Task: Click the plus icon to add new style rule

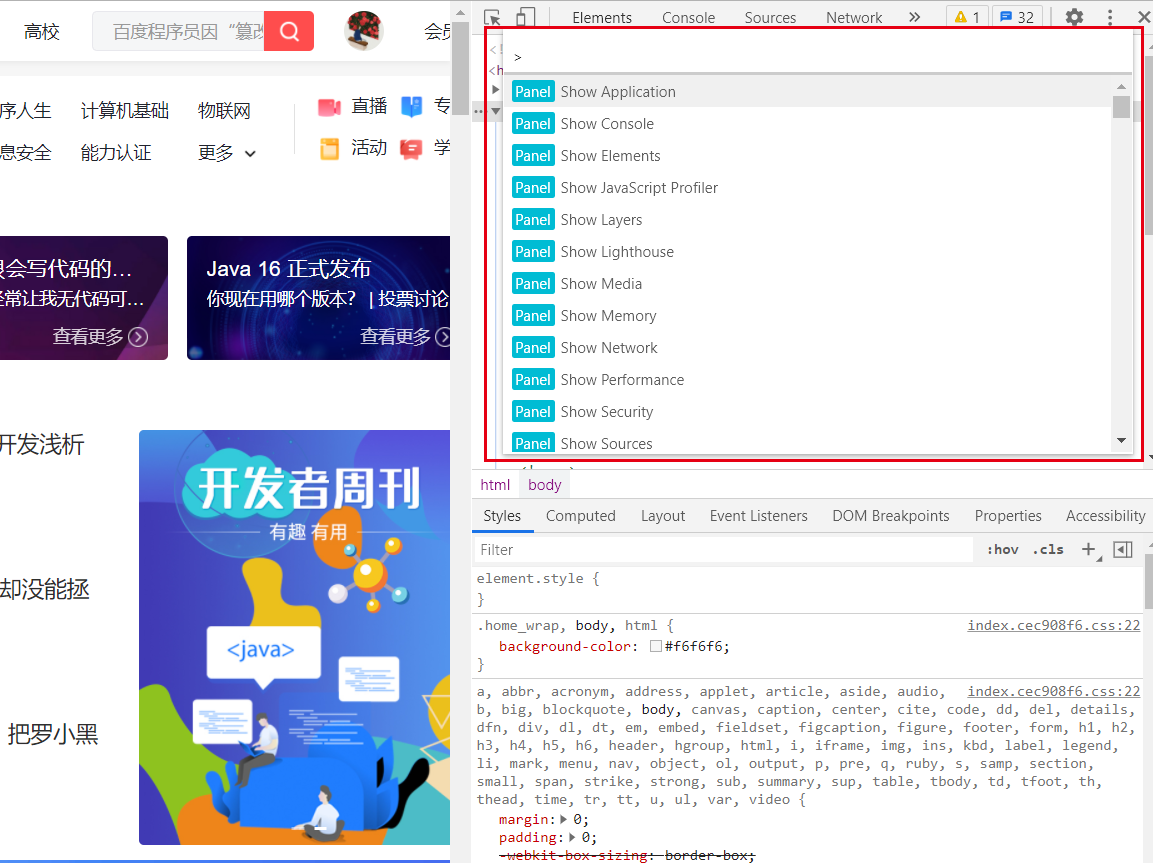Action: (1088, 549)
